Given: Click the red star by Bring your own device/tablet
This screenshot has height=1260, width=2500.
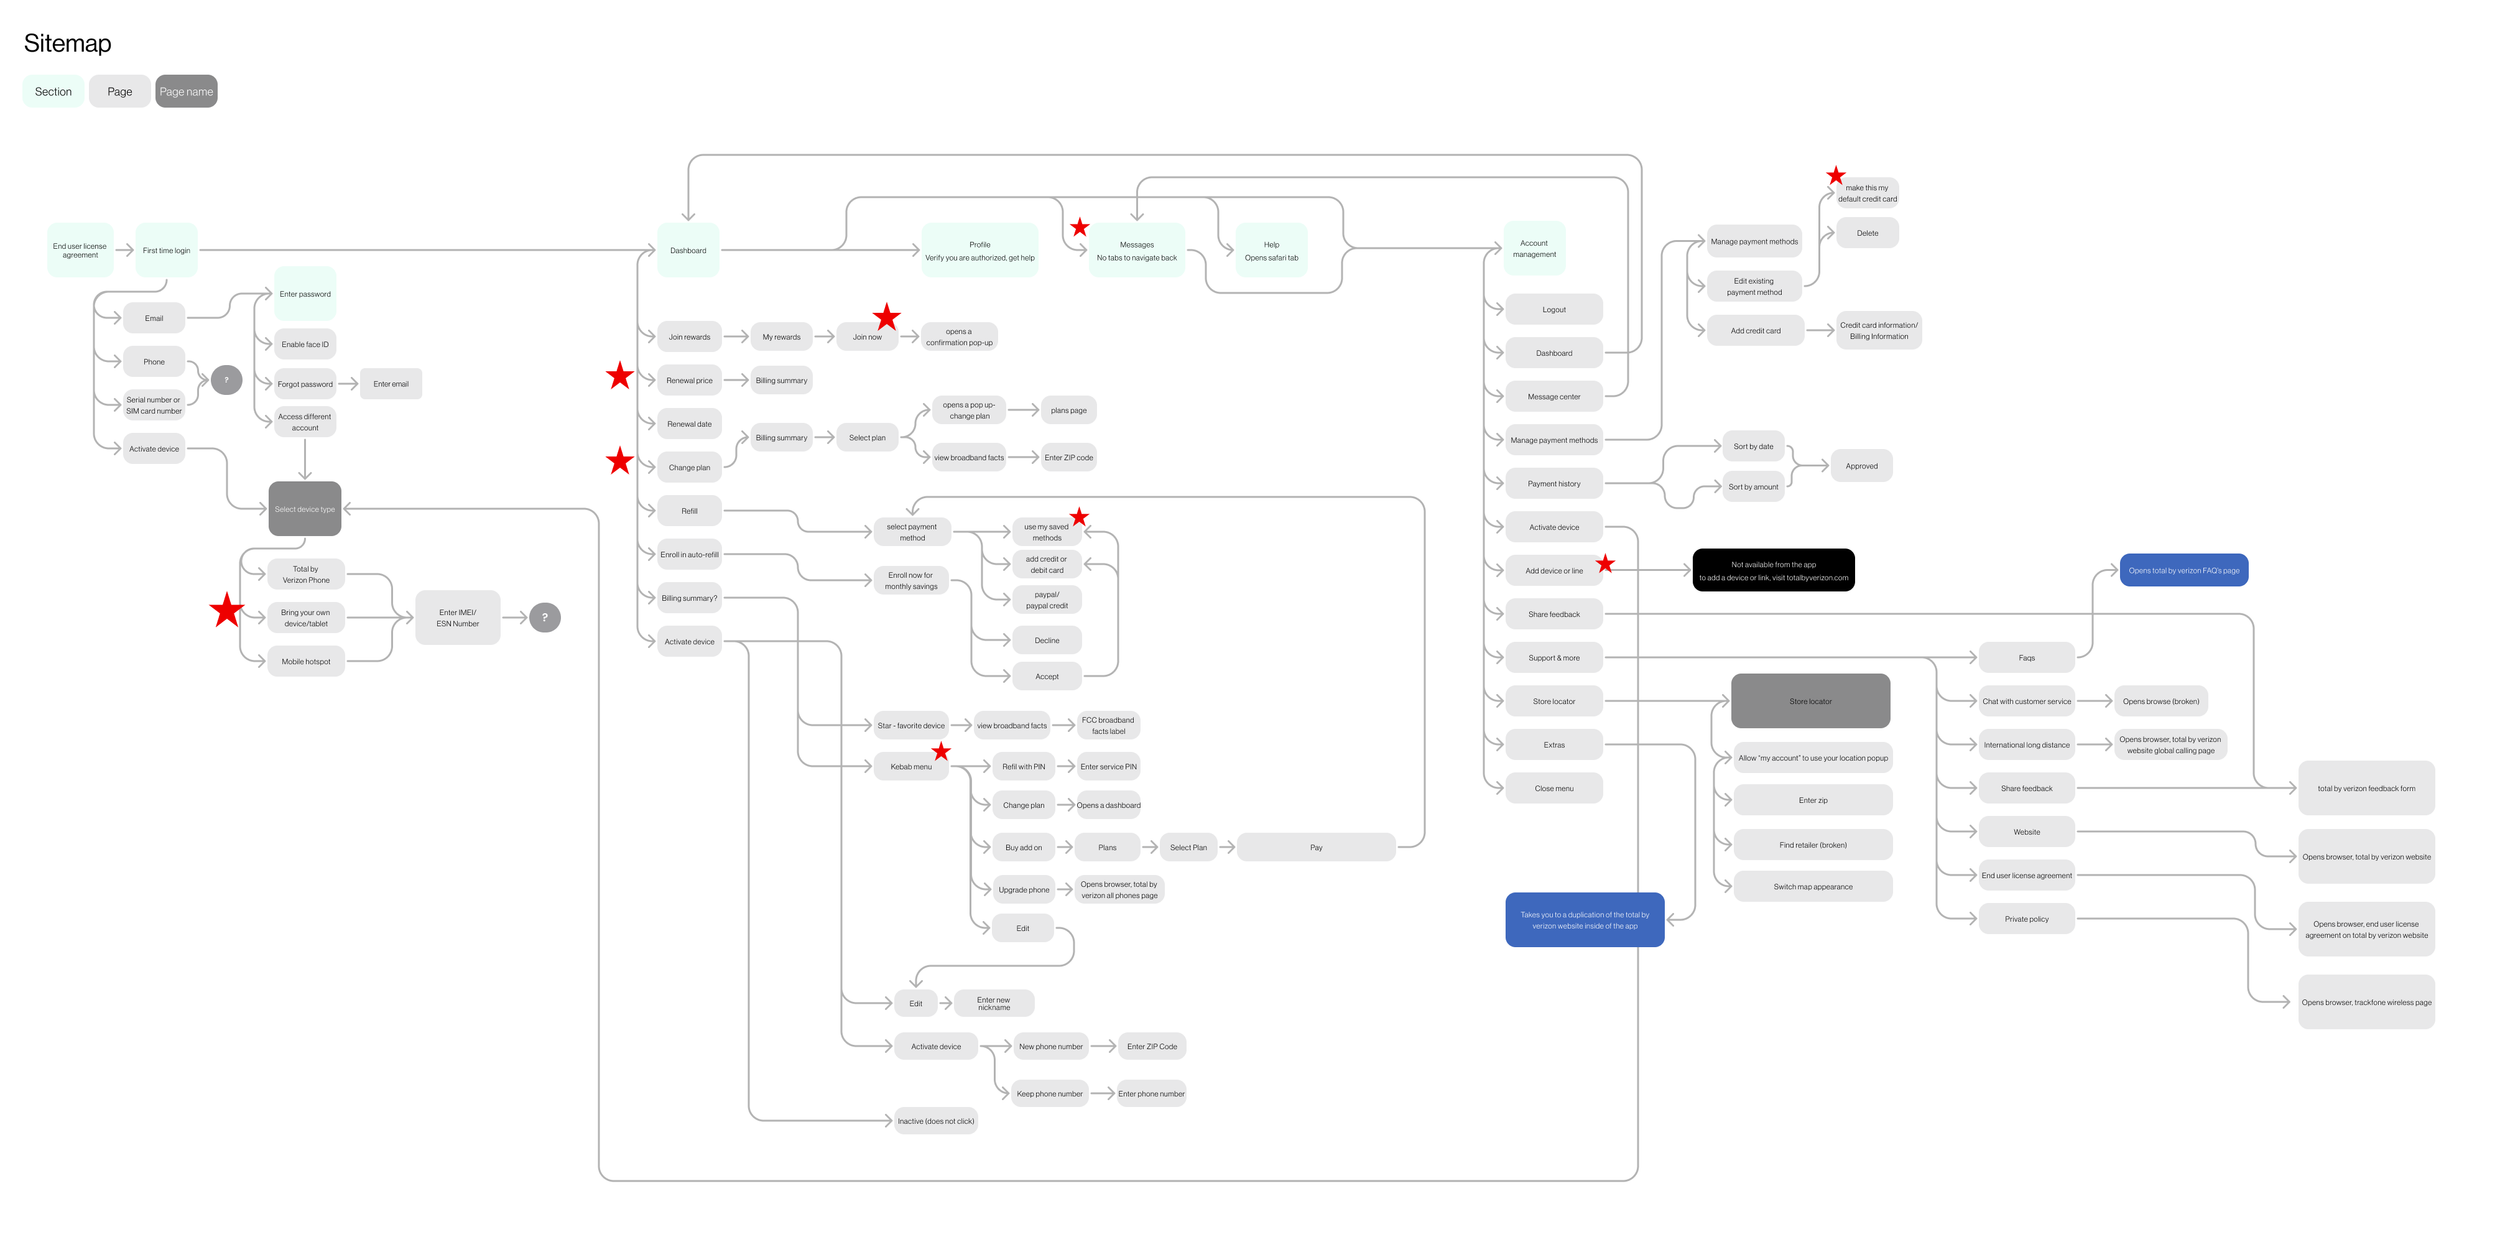Looking at the screenshot, I should (x=227, y=610).
